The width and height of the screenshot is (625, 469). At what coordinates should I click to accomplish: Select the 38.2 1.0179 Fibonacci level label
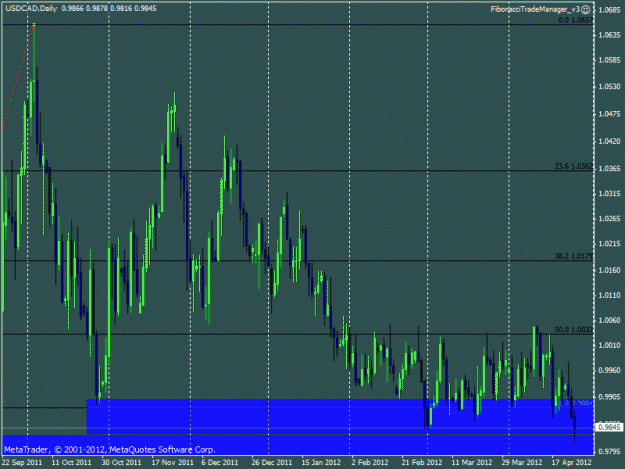[574, 256]
